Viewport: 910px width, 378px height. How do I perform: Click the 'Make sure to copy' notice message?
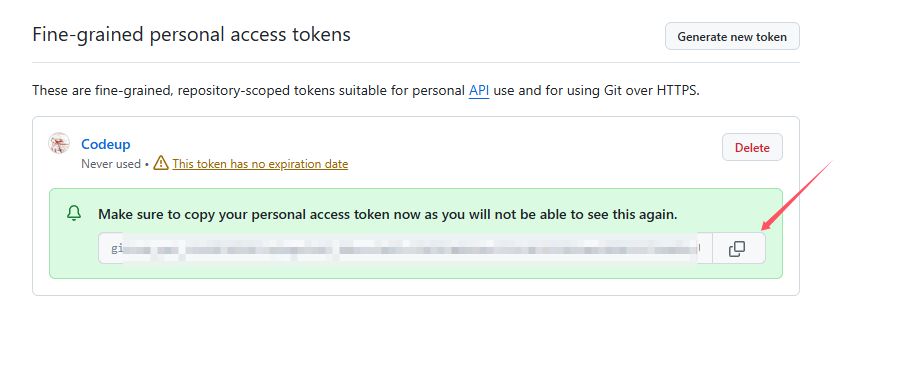[x=388, y=214]
